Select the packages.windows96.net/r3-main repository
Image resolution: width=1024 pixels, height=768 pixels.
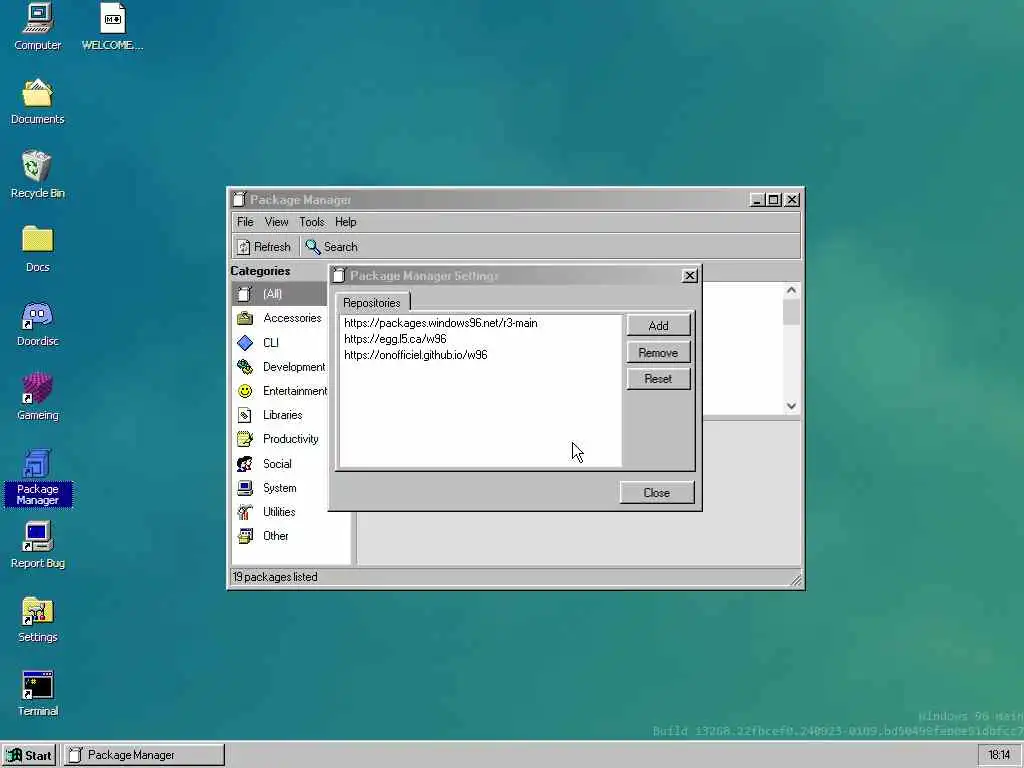480,323
